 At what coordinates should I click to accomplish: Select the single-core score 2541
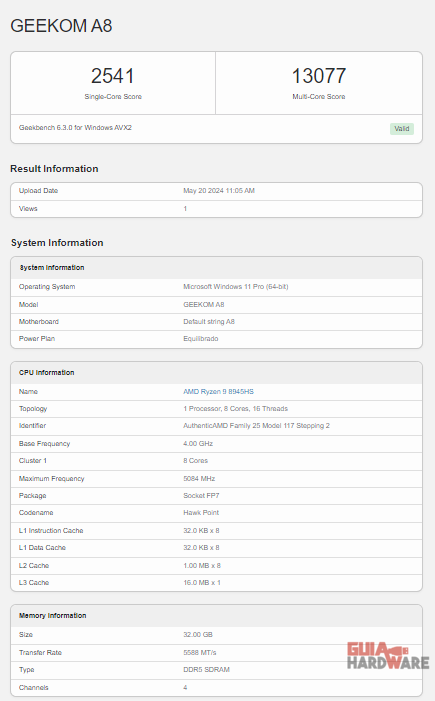pyautogui.click(x=113, y=76)
